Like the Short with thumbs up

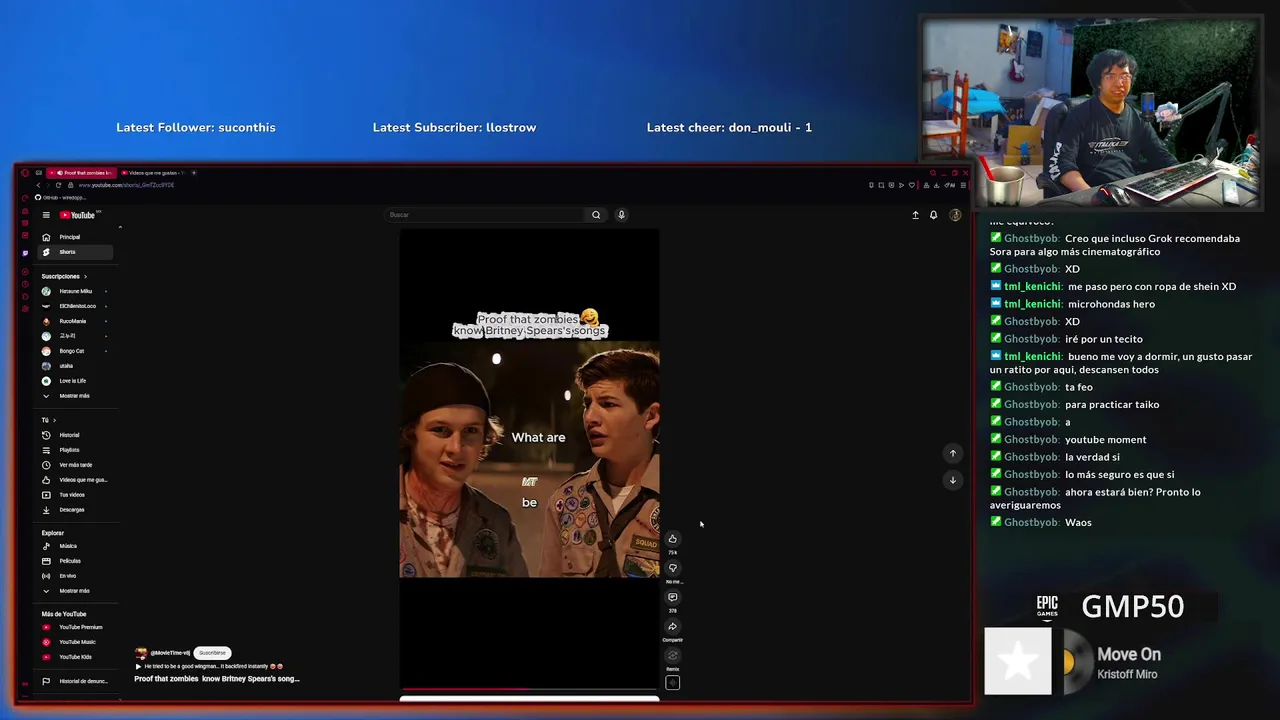pyautogui.click(x=672, y=539)
